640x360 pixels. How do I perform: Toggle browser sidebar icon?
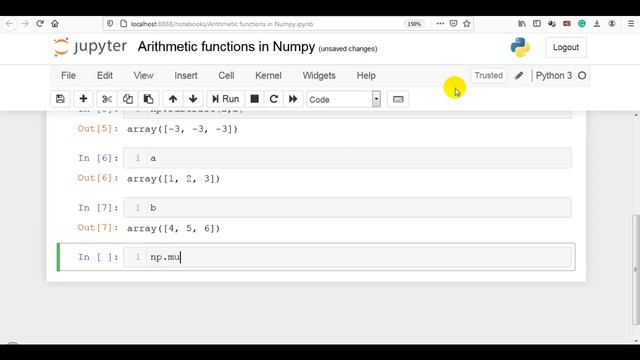pyautogui.click(x=537, y=24)
